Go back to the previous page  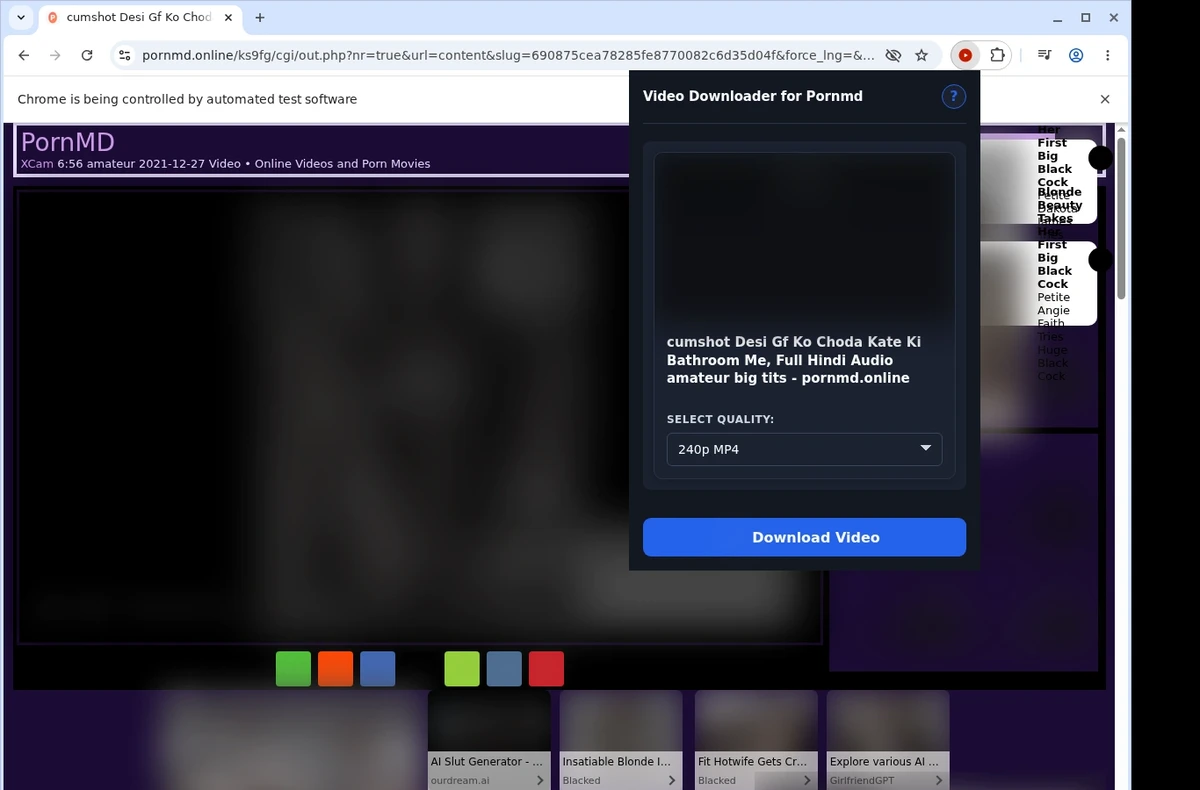click(x=24, y=56)
